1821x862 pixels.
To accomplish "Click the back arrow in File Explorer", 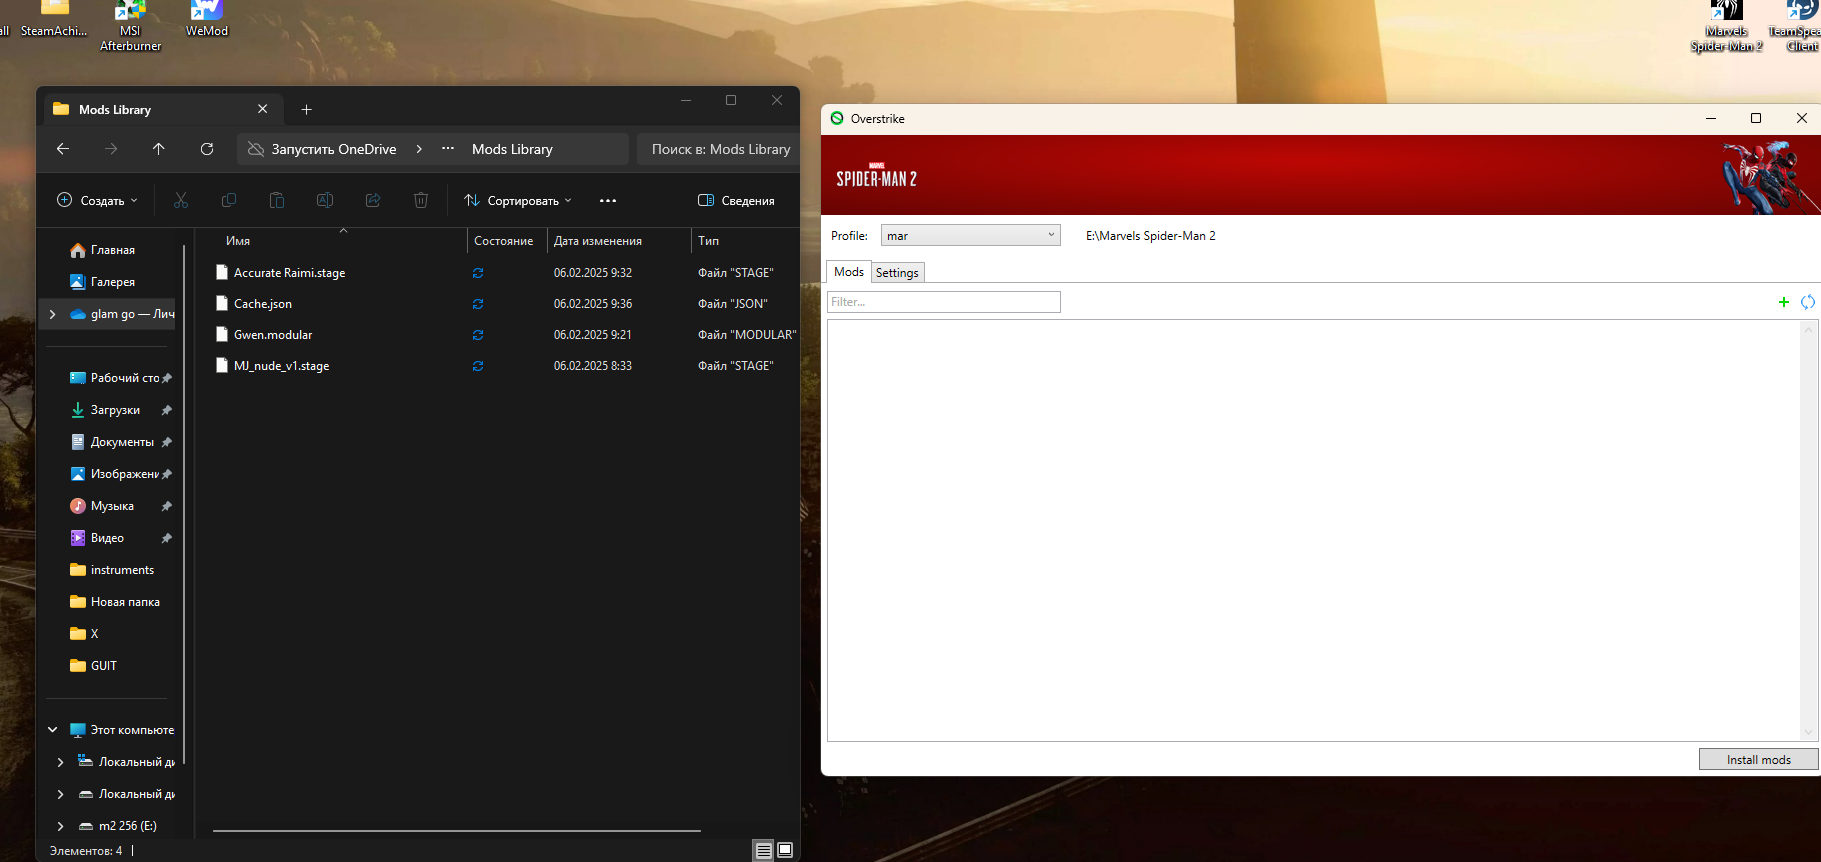I will (x=63, y=149).
